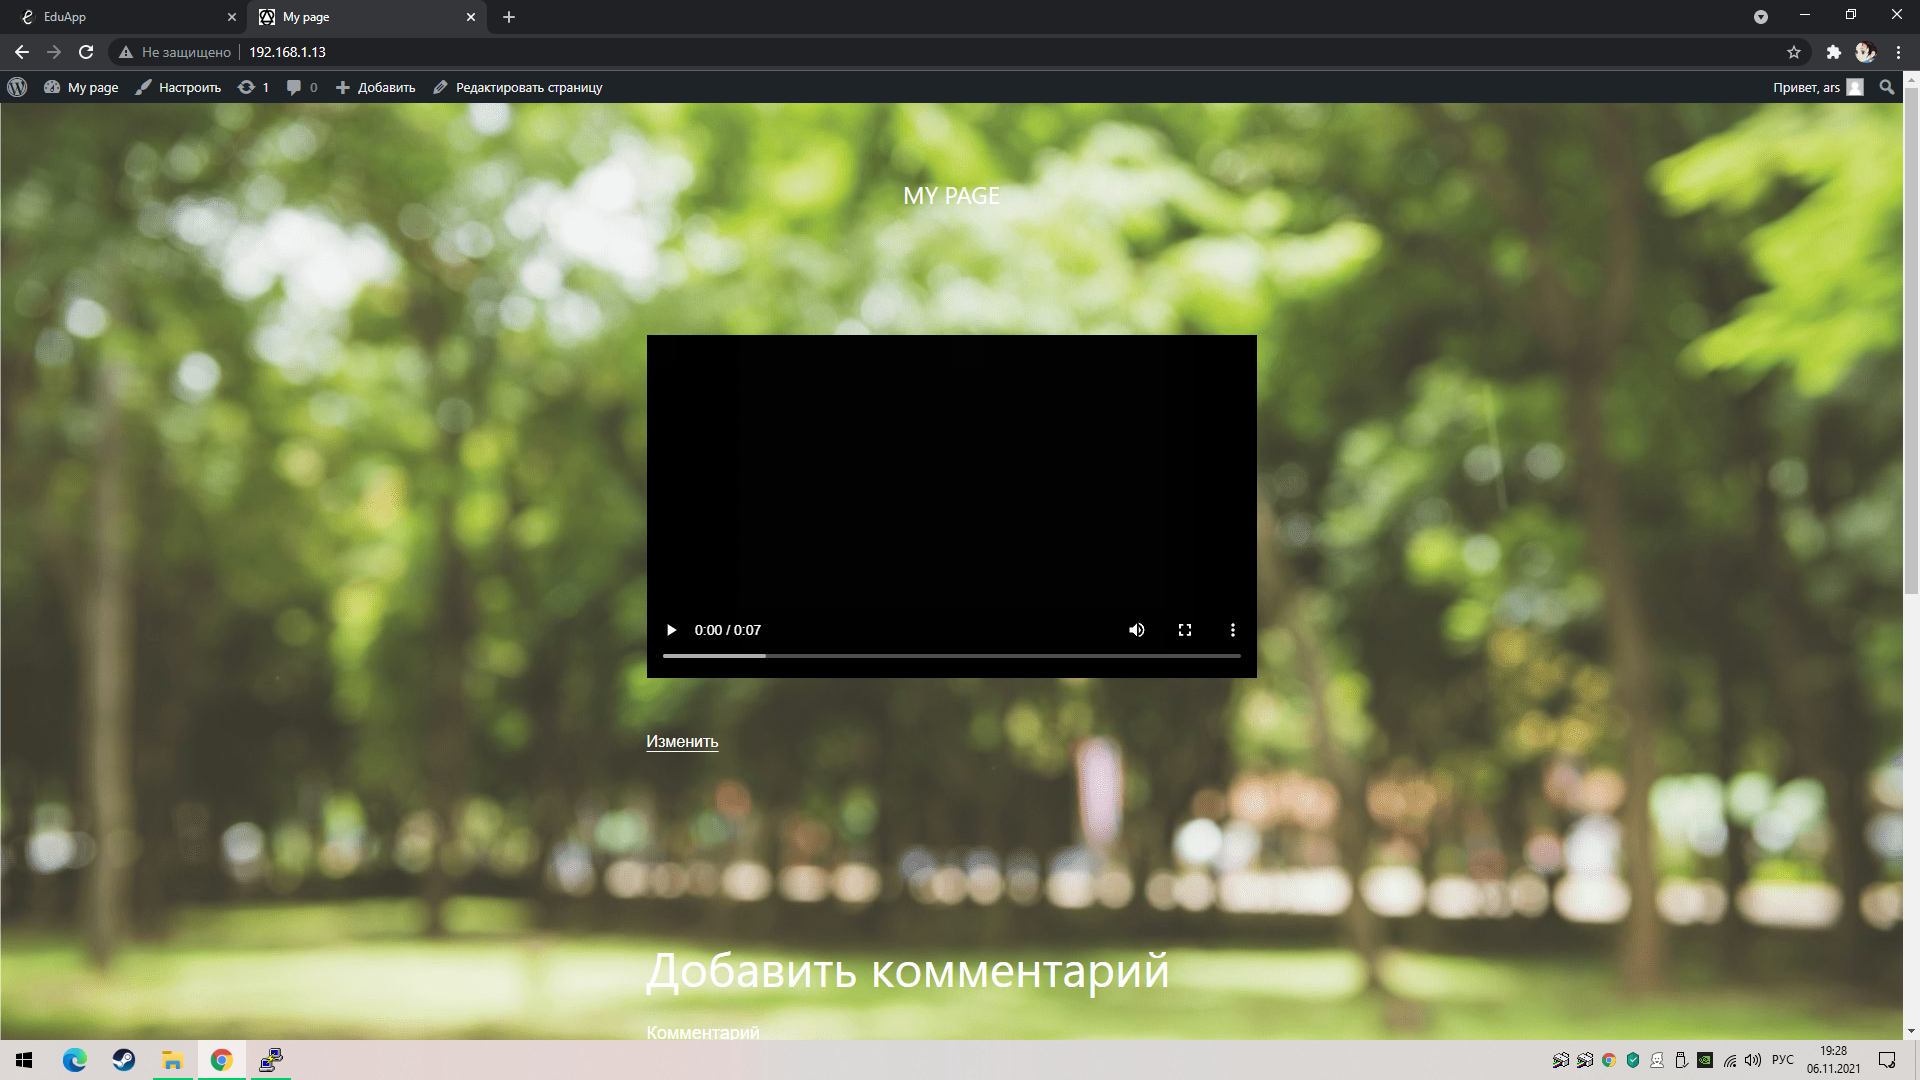Open Steam from the taskbar
Screen dimensions: 1920x1080
point(124,1060)
